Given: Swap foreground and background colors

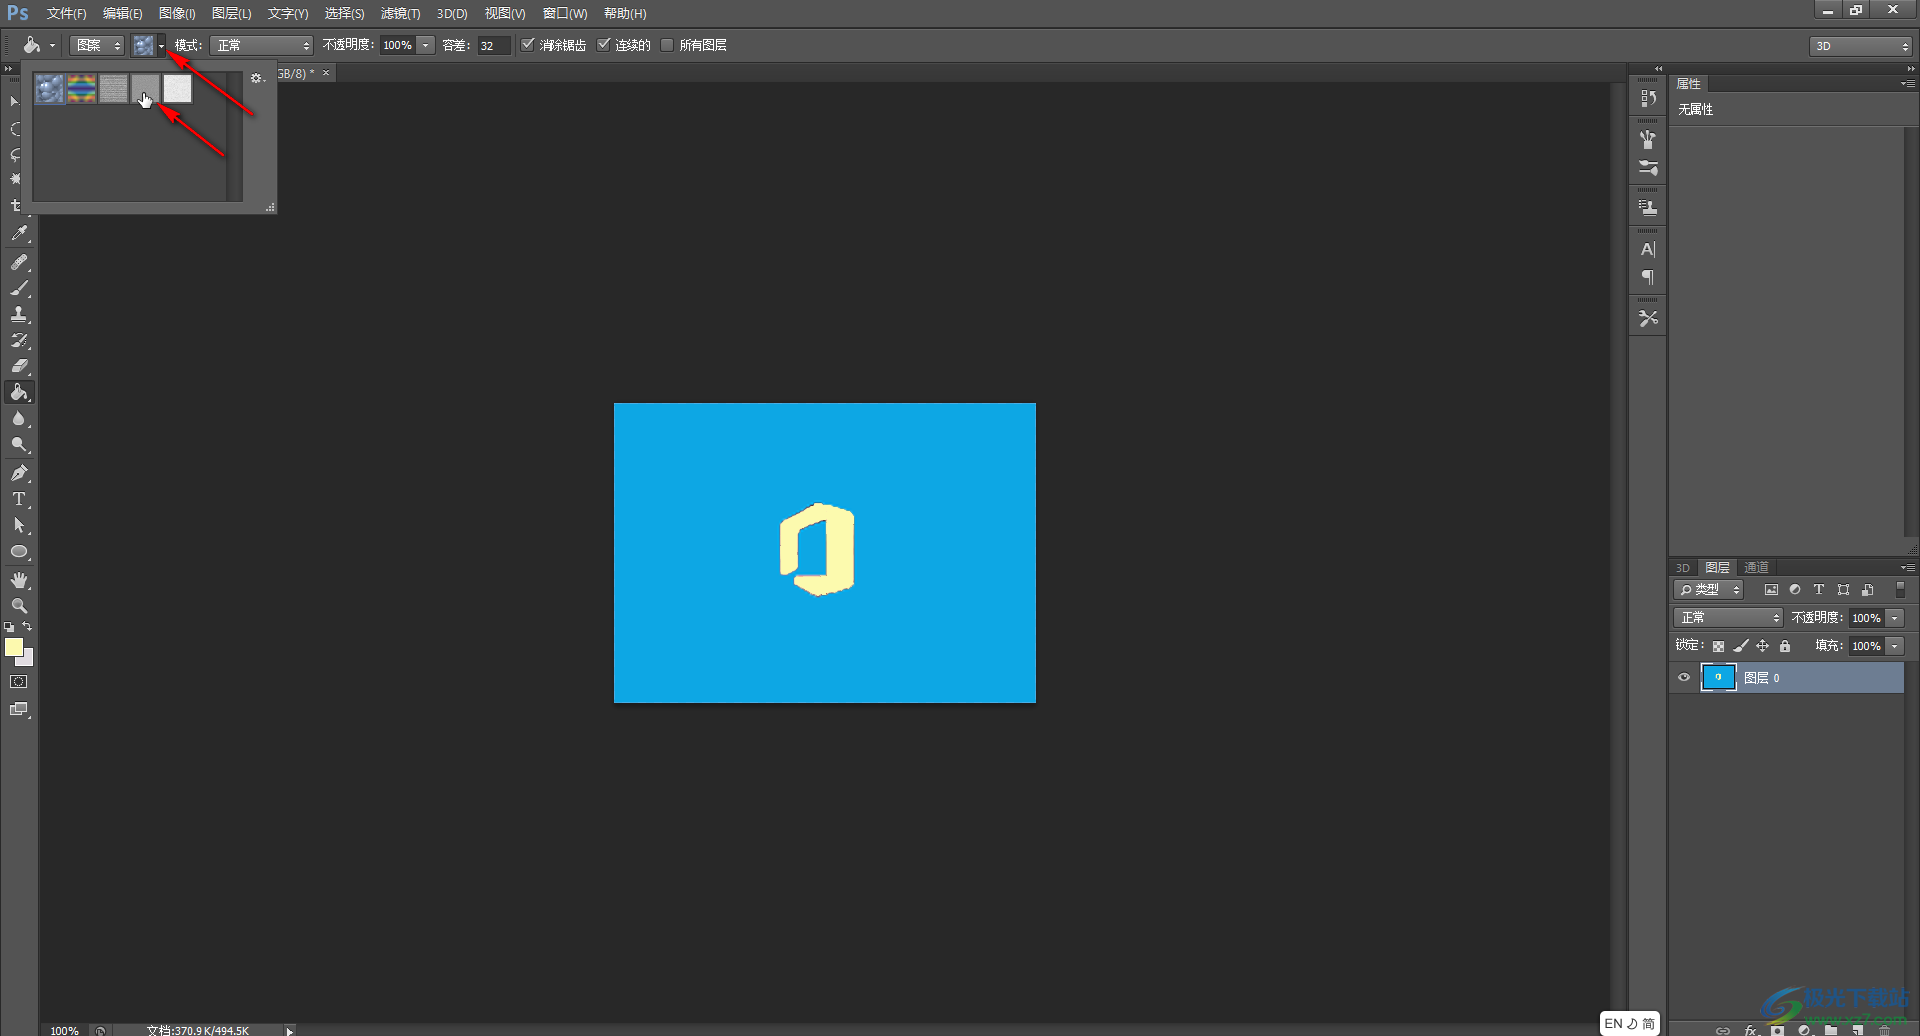Looking at the screenshot, I should click(x=28, y=626).
